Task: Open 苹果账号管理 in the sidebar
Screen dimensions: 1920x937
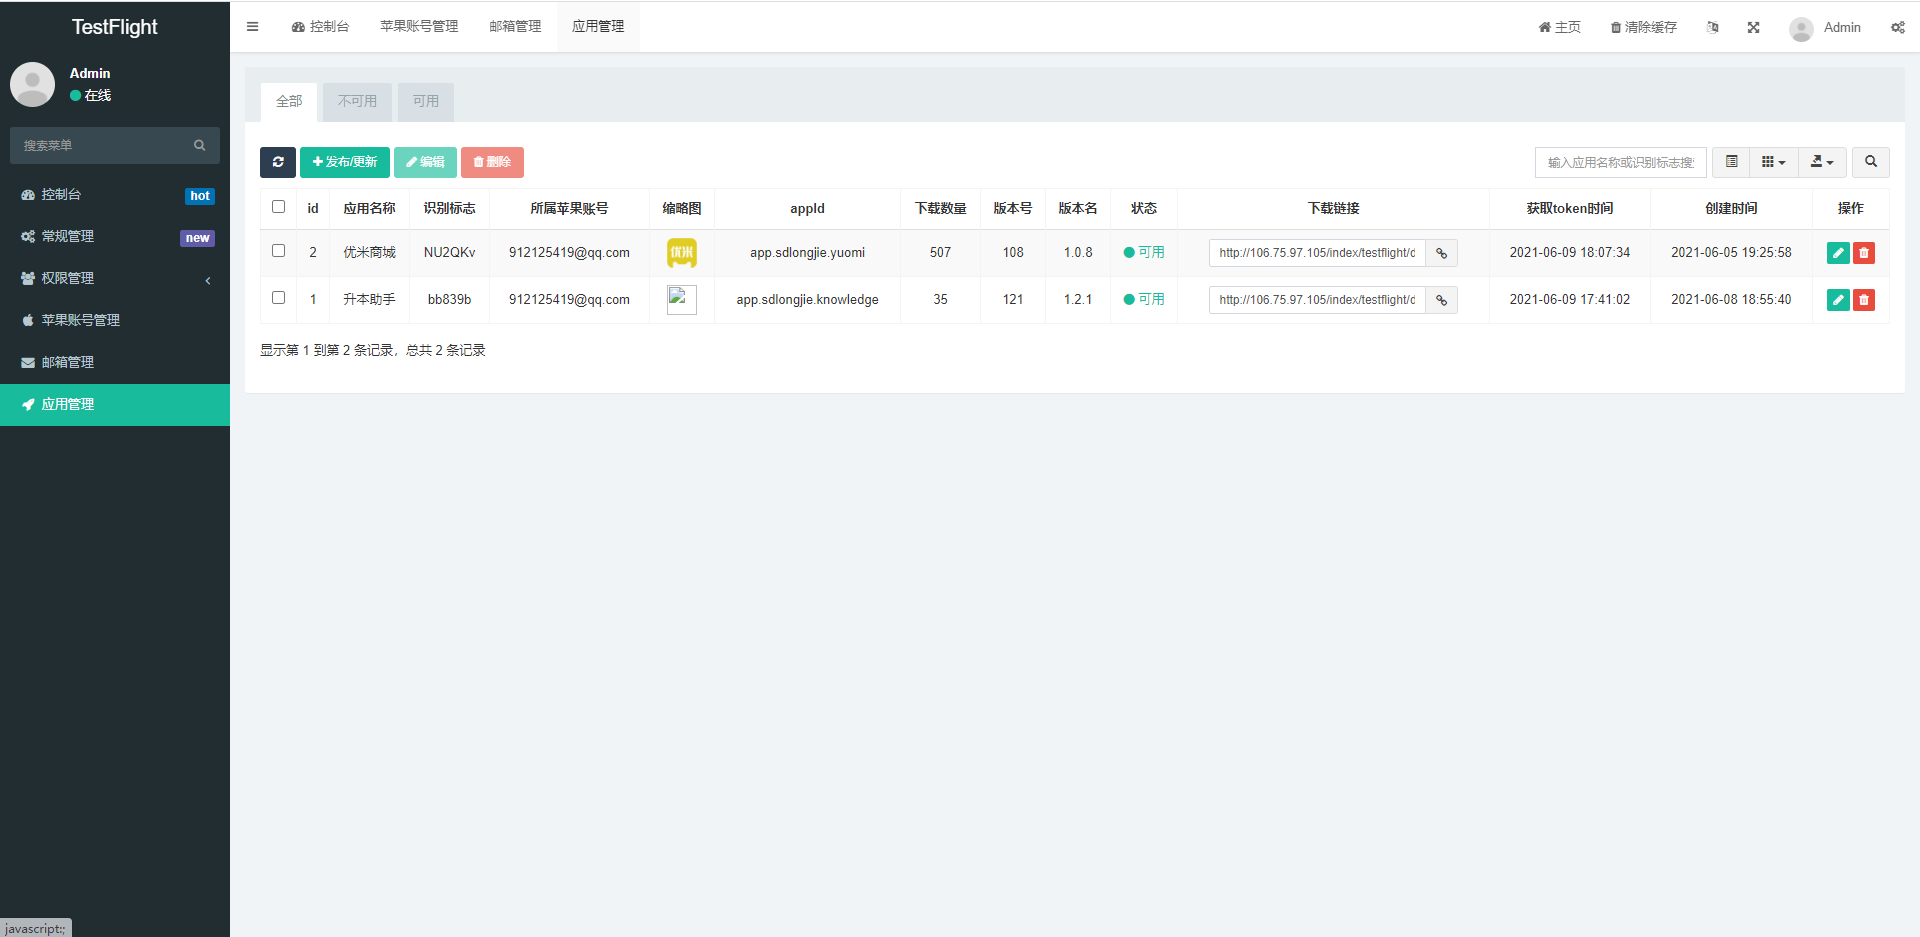Action: (x=80, y=320)
